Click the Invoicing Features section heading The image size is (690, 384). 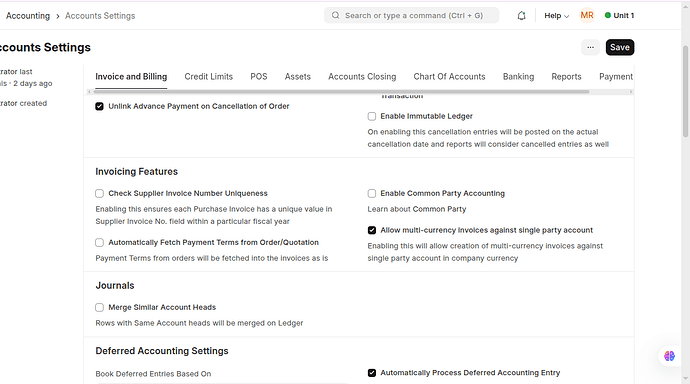(136, 172)
